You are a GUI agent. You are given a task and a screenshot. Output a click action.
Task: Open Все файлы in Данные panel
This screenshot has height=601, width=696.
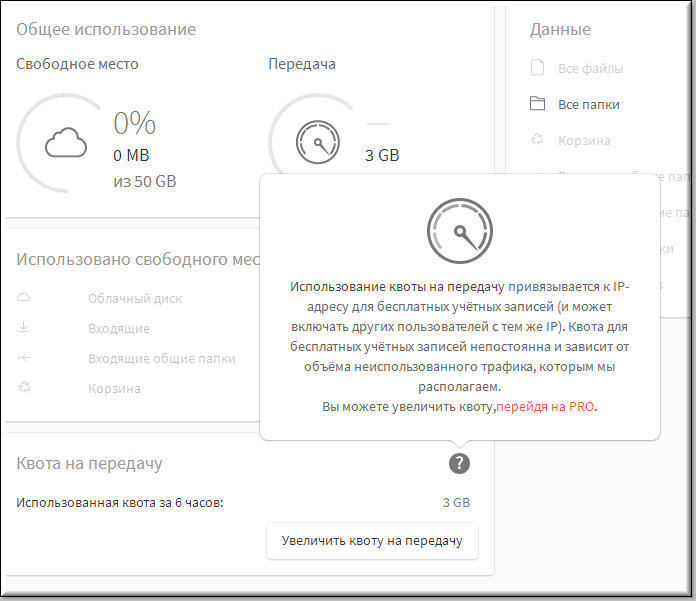tap(590, 68)
